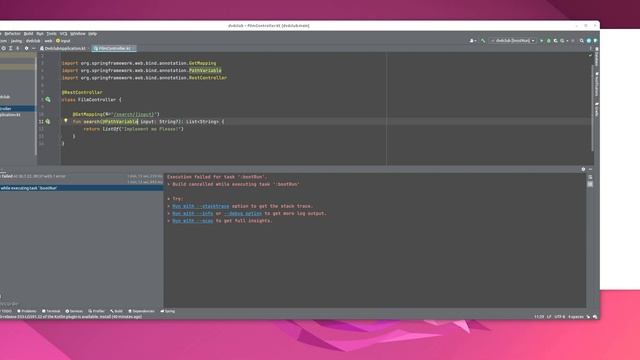640x360 pixels.
Task: Click the readonly lock icon in status bar
Action: 588,317
